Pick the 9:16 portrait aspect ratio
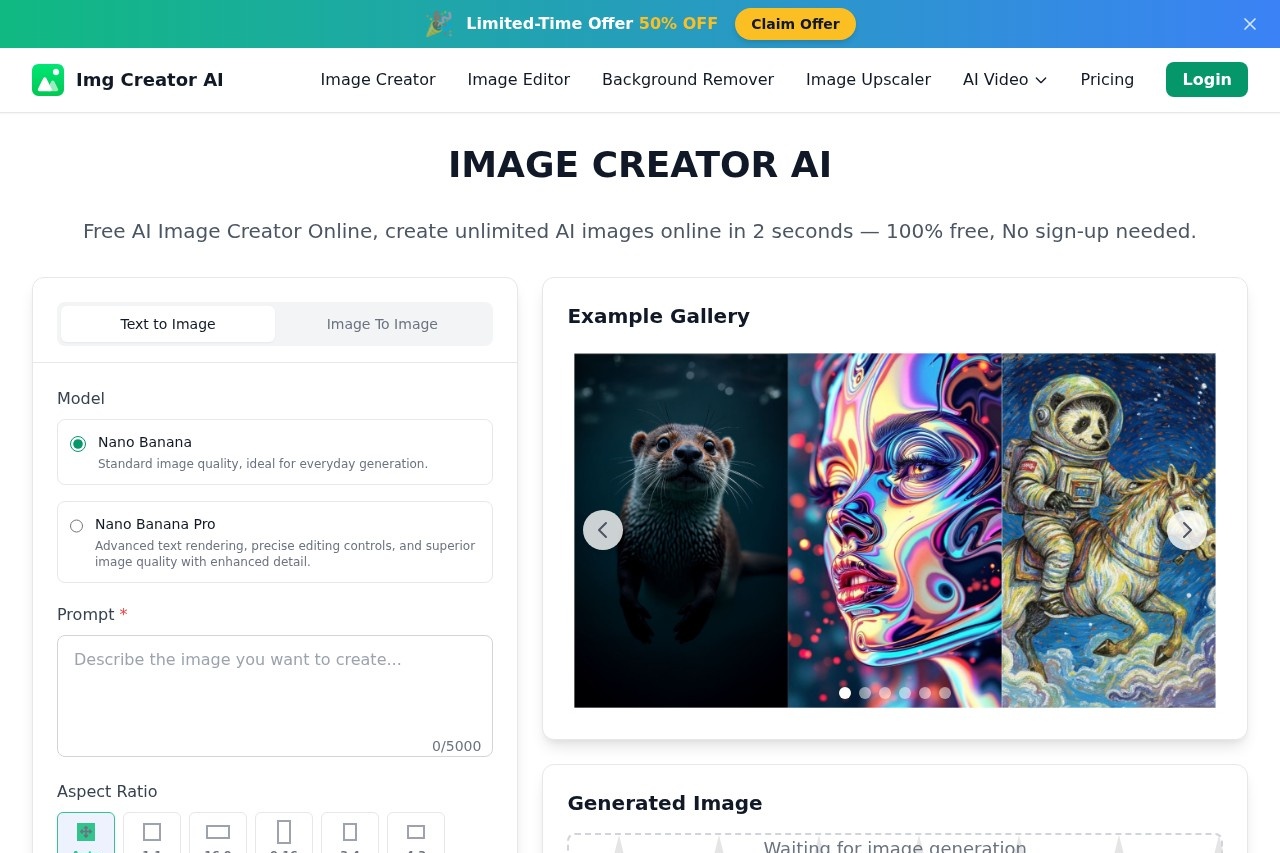This screenshot has width=1280, height=853. click(x=284, y=833)
